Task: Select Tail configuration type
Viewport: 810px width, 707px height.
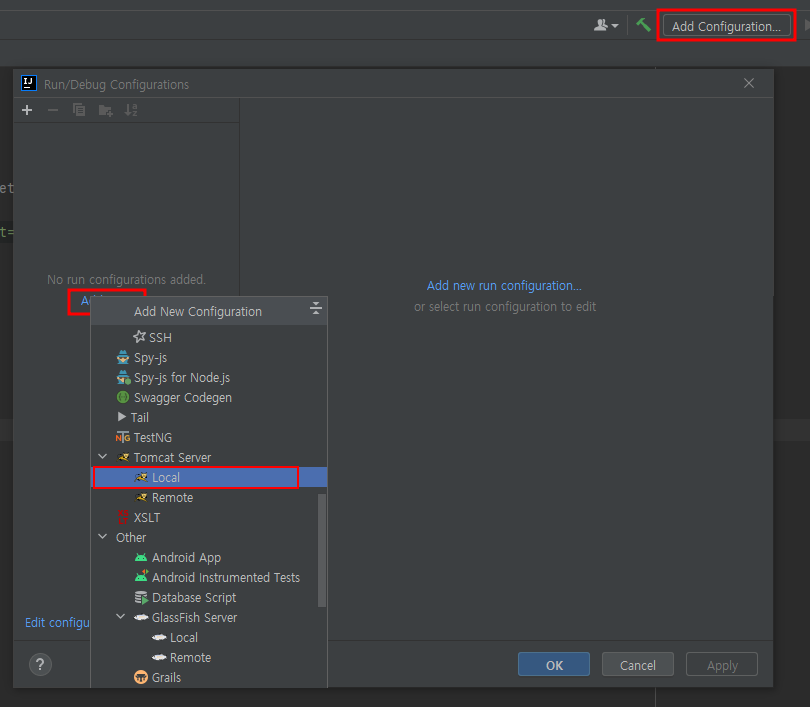Action: tap(209, 417)
